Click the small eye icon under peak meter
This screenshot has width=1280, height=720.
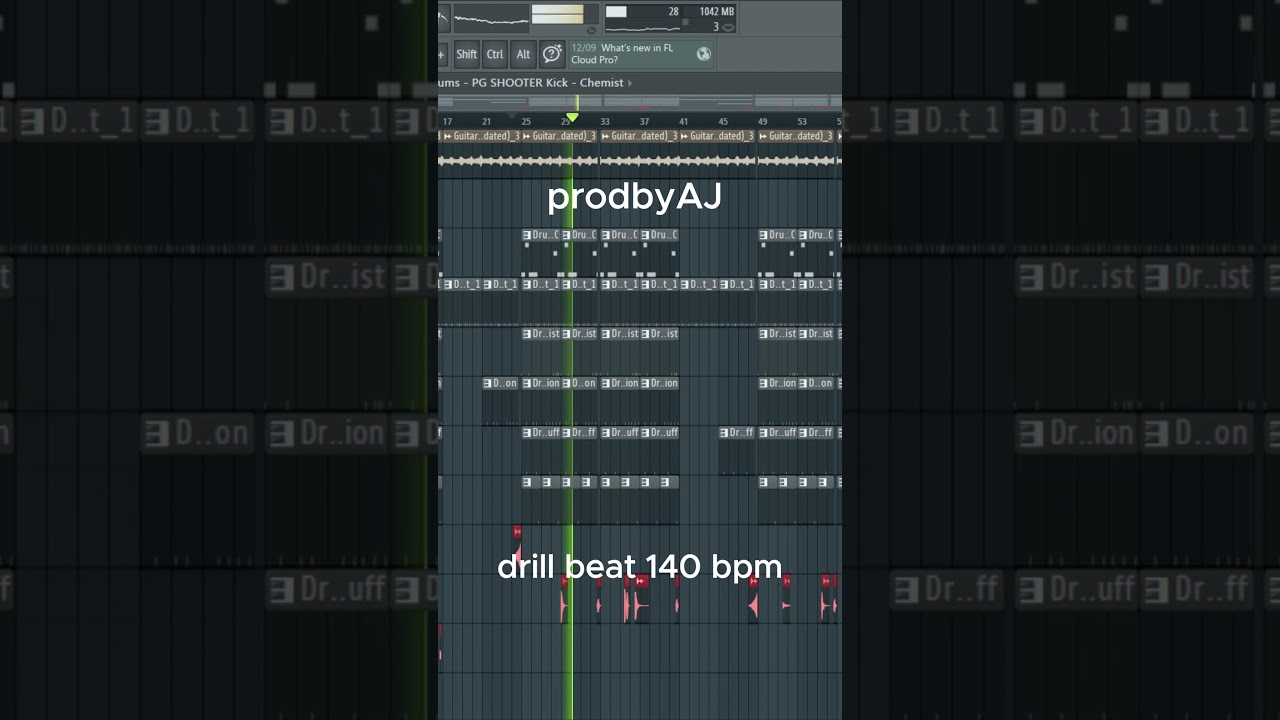tap(591, 30)
